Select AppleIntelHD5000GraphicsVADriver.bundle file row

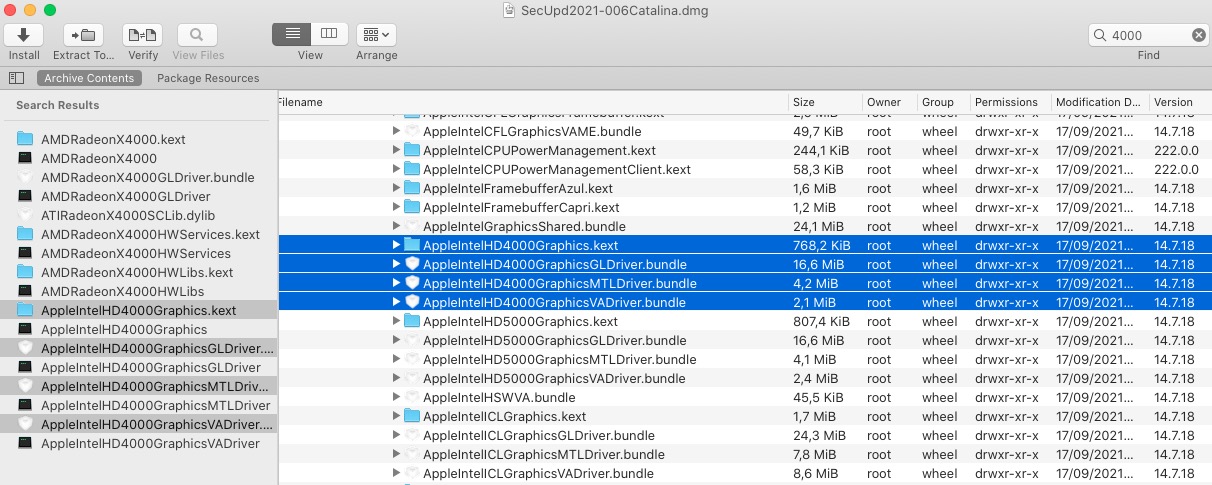pyautogui.click(x=744, y=378)
